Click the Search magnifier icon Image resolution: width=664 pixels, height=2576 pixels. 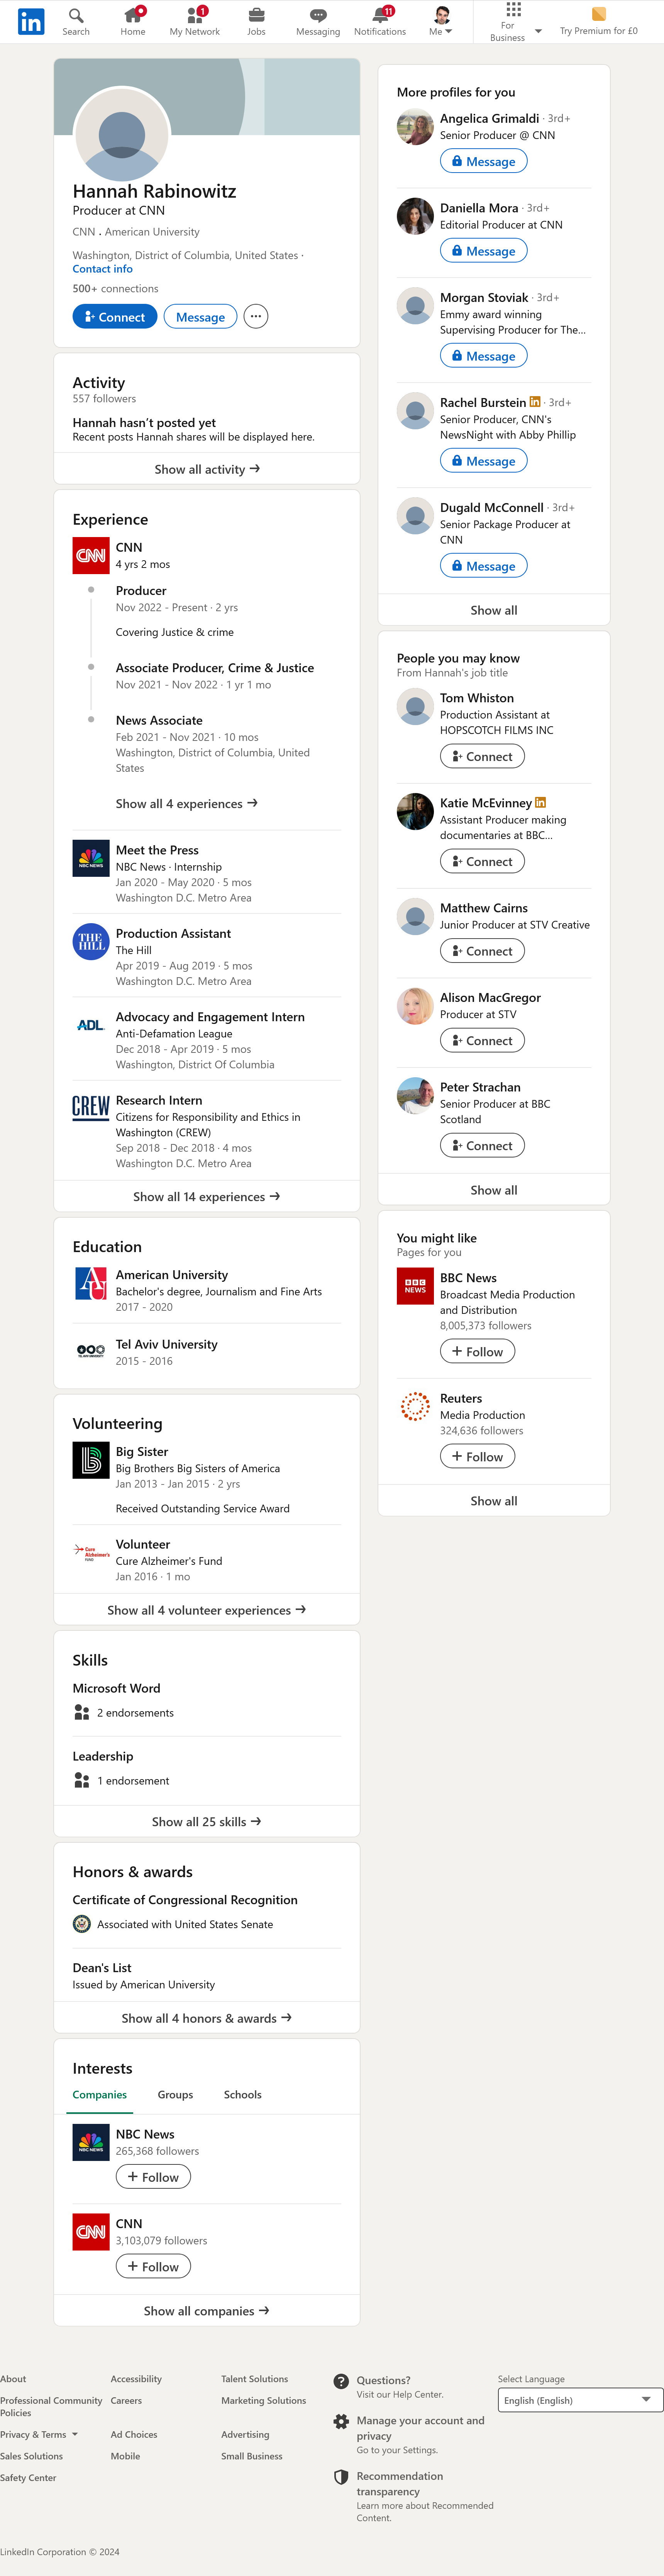tap(76, 15)
